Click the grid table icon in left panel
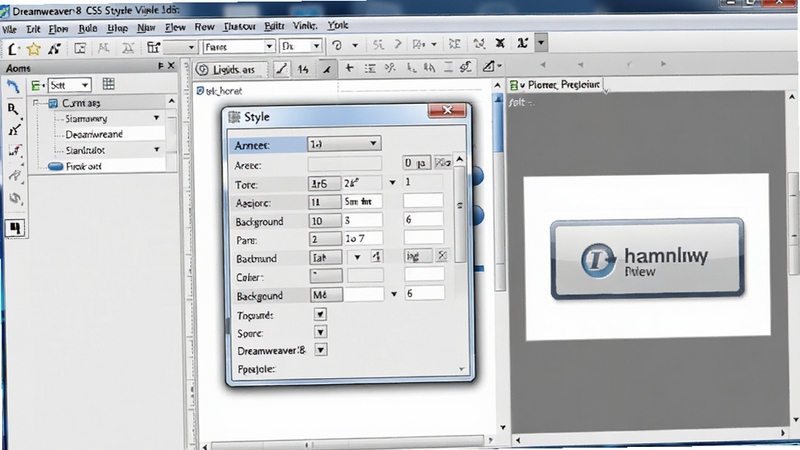The width and height of the screenshot is (800, 450). 108,84
